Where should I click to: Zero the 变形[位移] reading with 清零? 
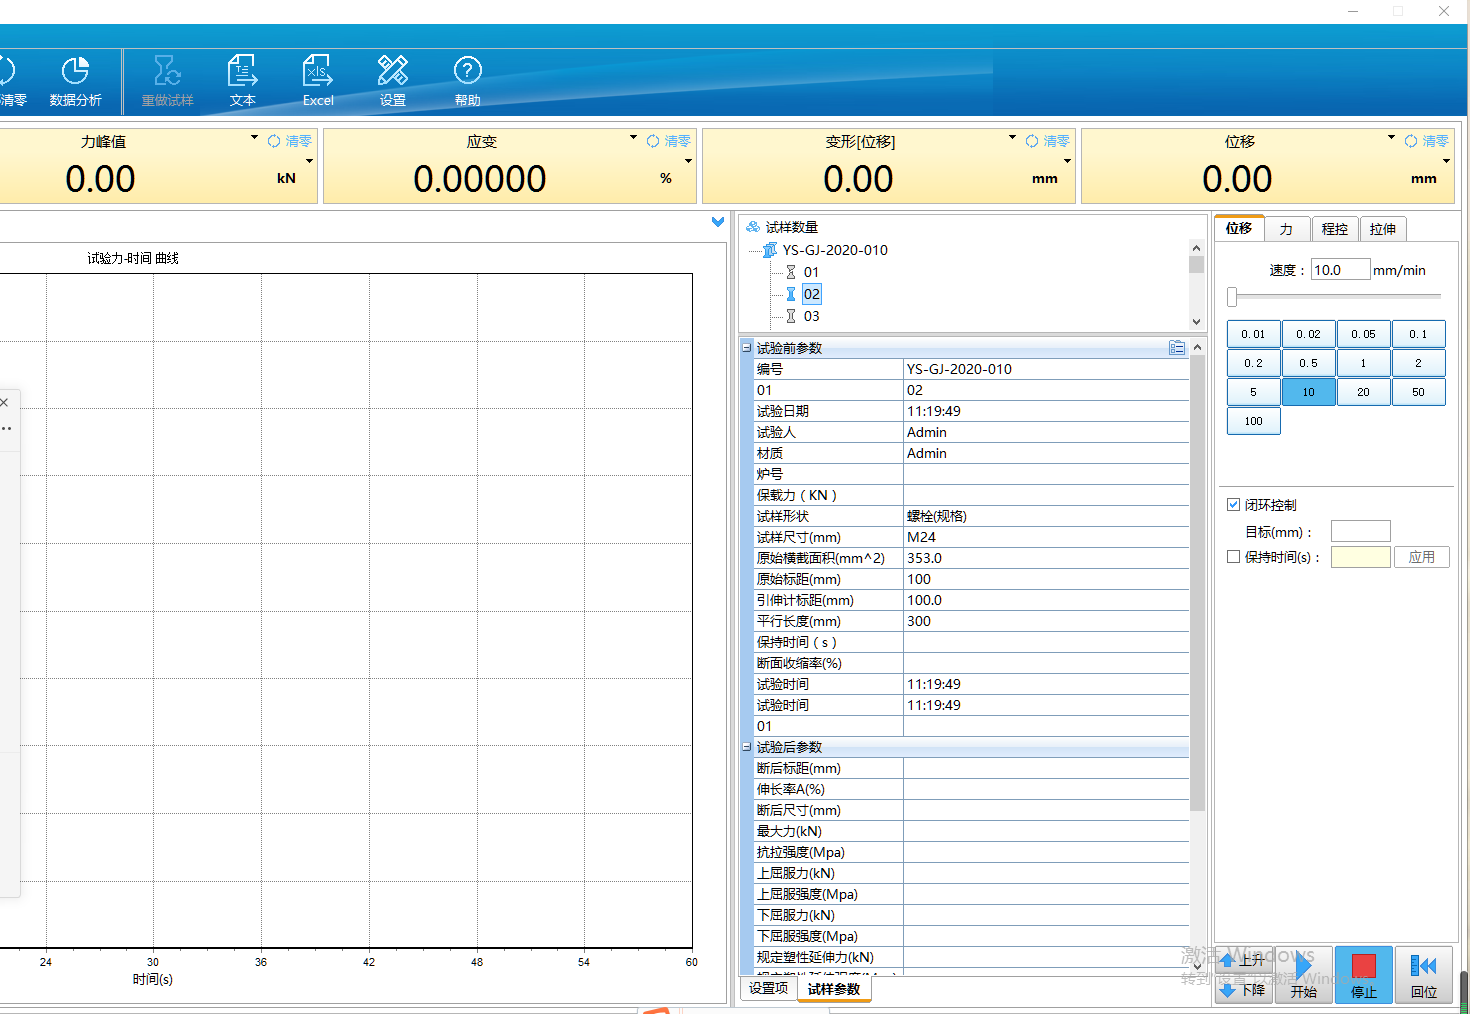[1048, 141]
